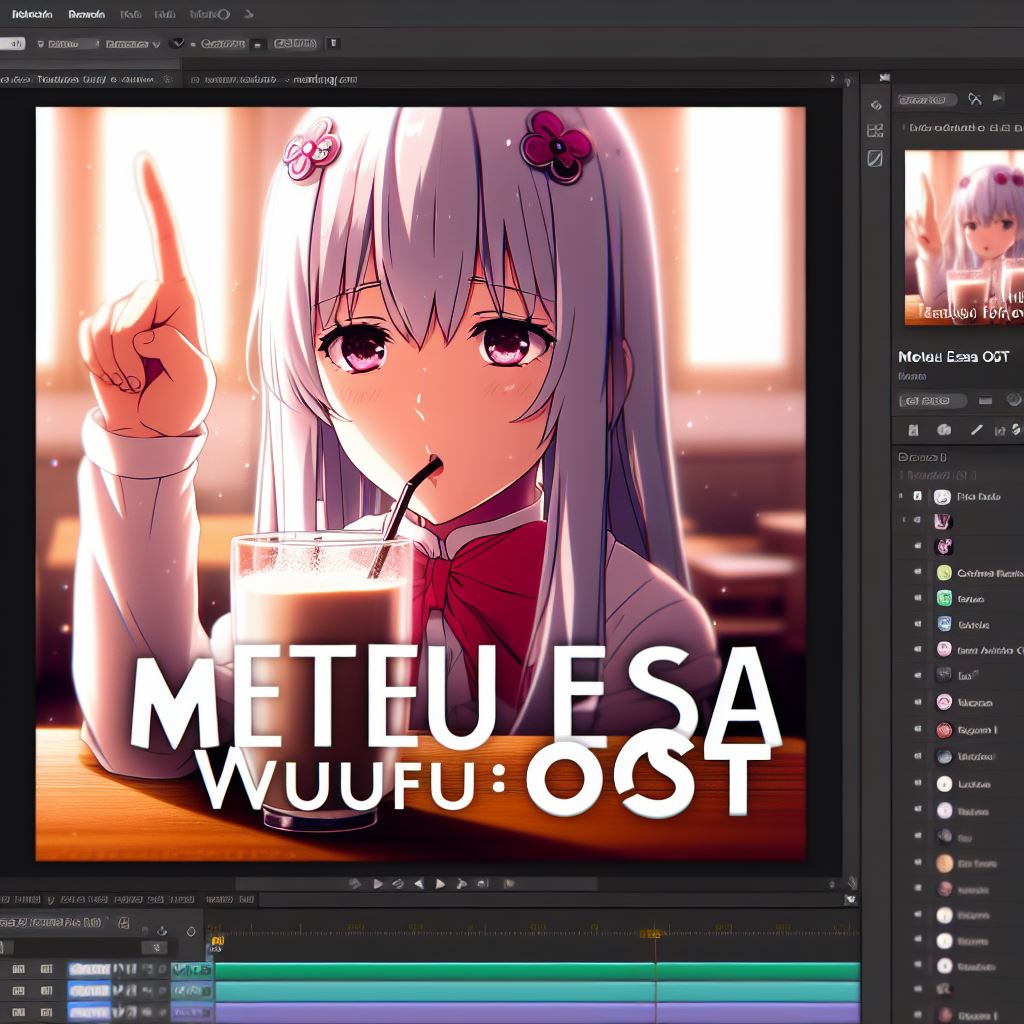Toggle the dark checkmark switch in the top toolbar
Viewport: 1024px width, 1024px height.
(177, 43)
